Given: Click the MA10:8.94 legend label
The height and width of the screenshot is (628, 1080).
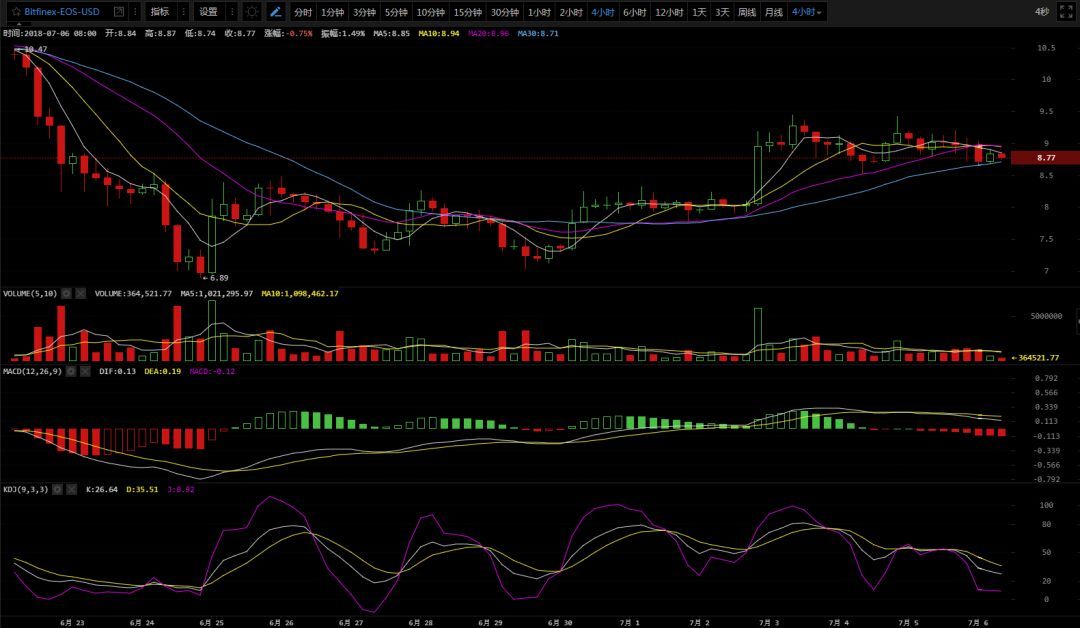Looking at the screenshot, I should 439,33.
